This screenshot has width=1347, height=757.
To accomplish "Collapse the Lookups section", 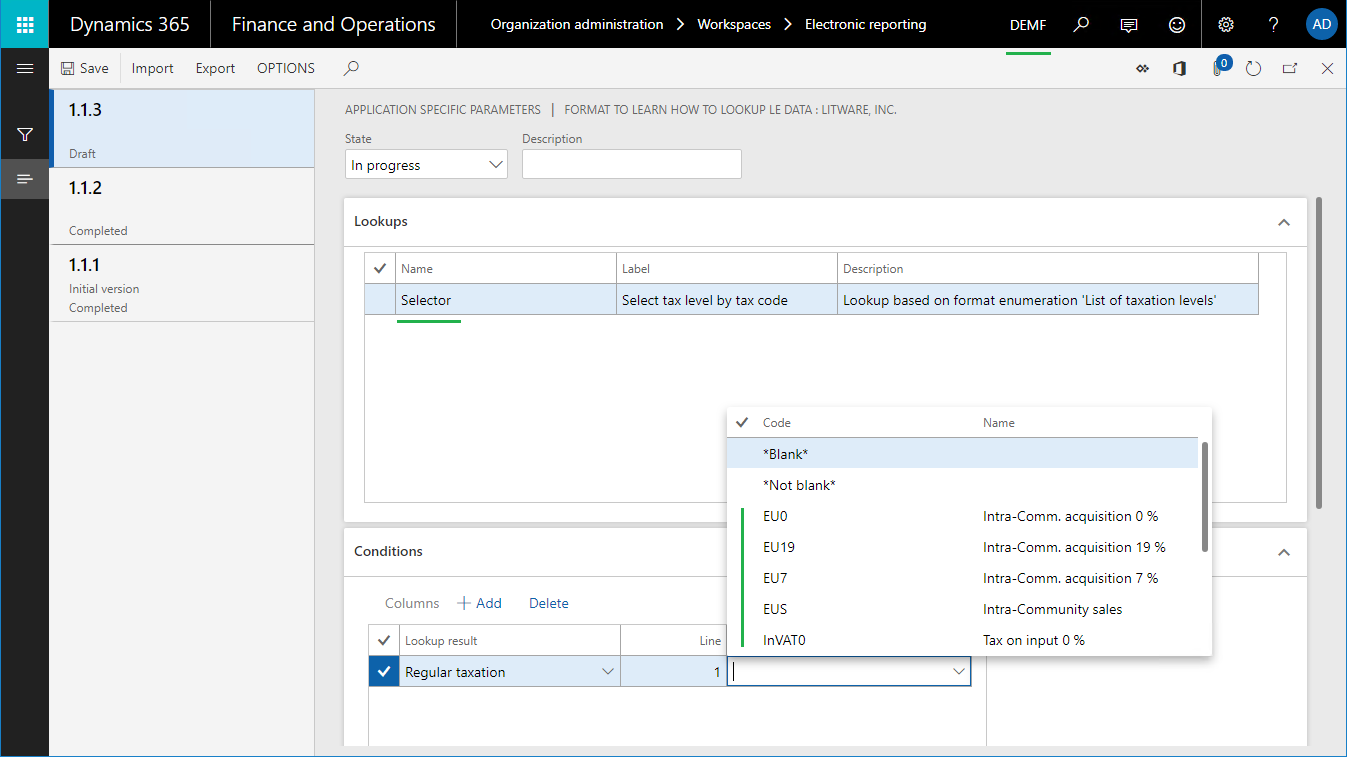I will (1283, 221).
